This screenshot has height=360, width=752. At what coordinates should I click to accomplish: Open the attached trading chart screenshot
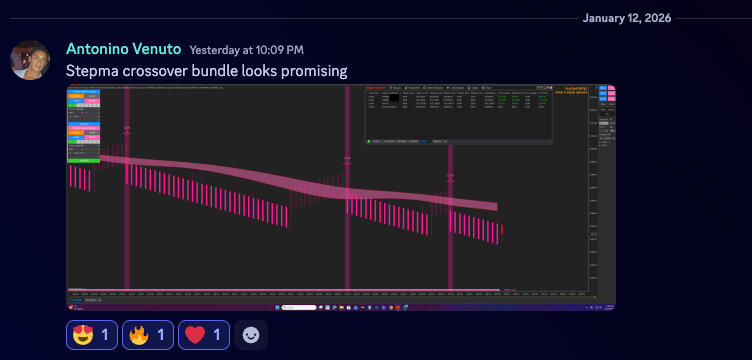pyautogui.click(x=341, y=198)
